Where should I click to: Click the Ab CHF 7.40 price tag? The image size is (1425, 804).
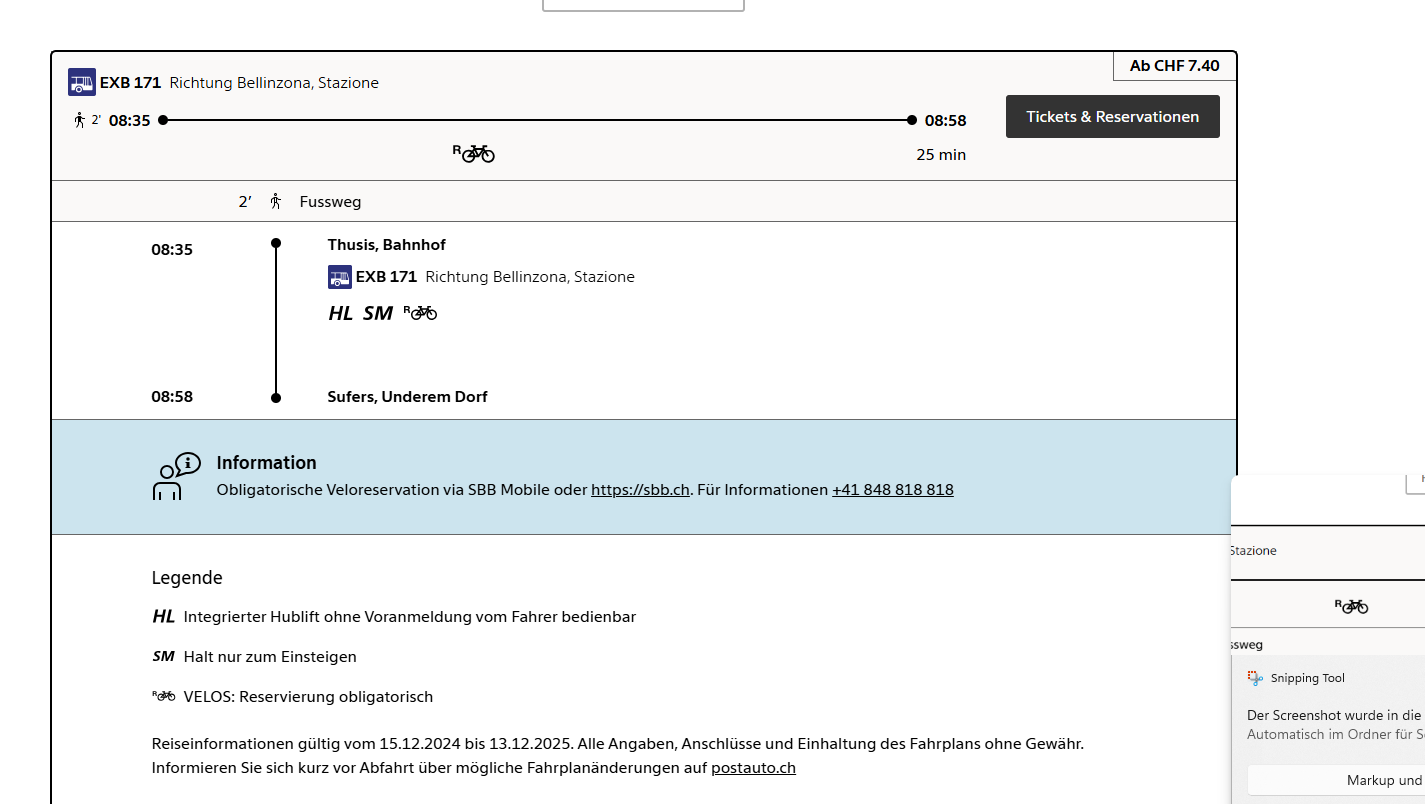pyautogui.click(x=1174, y=66)
